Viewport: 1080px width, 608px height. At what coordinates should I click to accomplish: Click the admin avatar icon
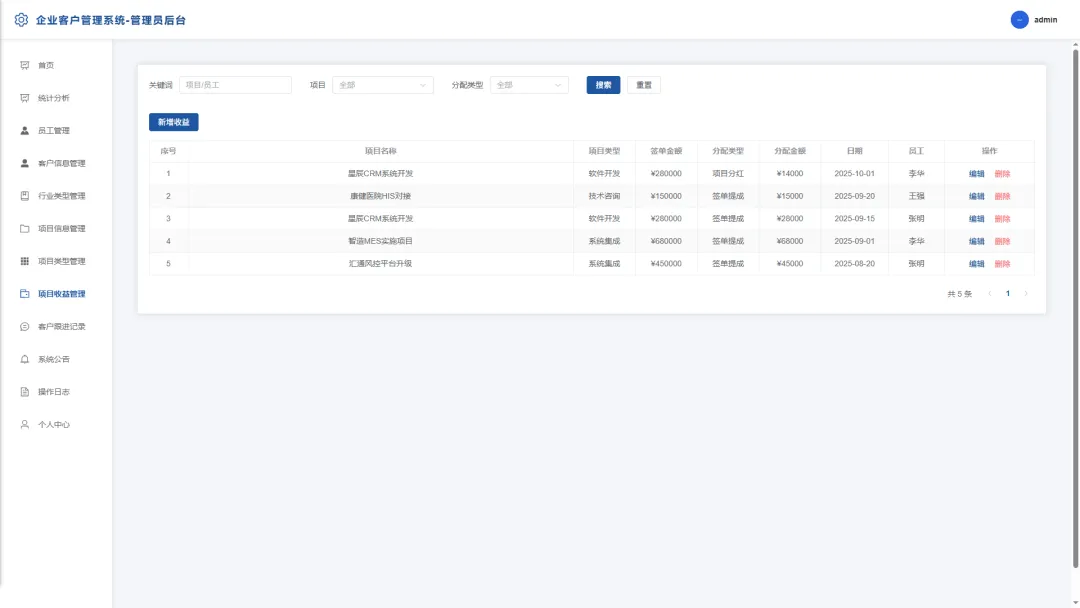[1019, 20]
